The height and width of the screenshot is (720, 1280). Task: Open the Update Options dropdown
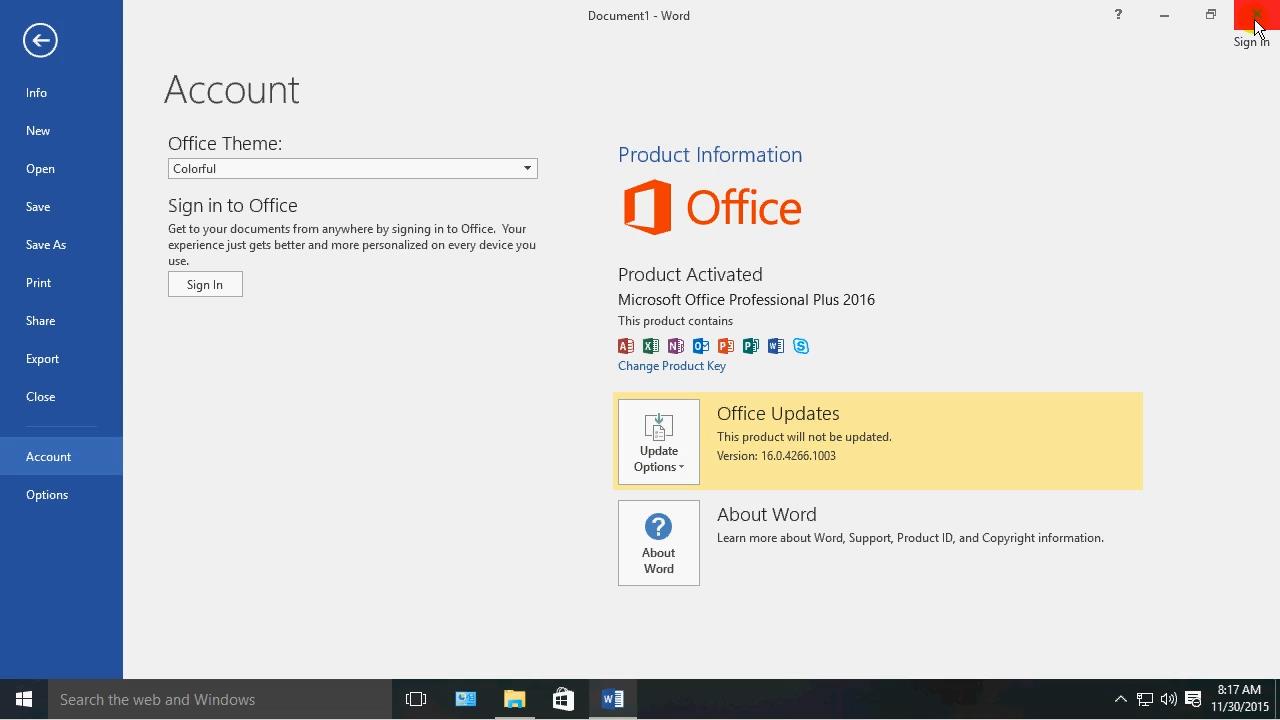pos(658,441)
